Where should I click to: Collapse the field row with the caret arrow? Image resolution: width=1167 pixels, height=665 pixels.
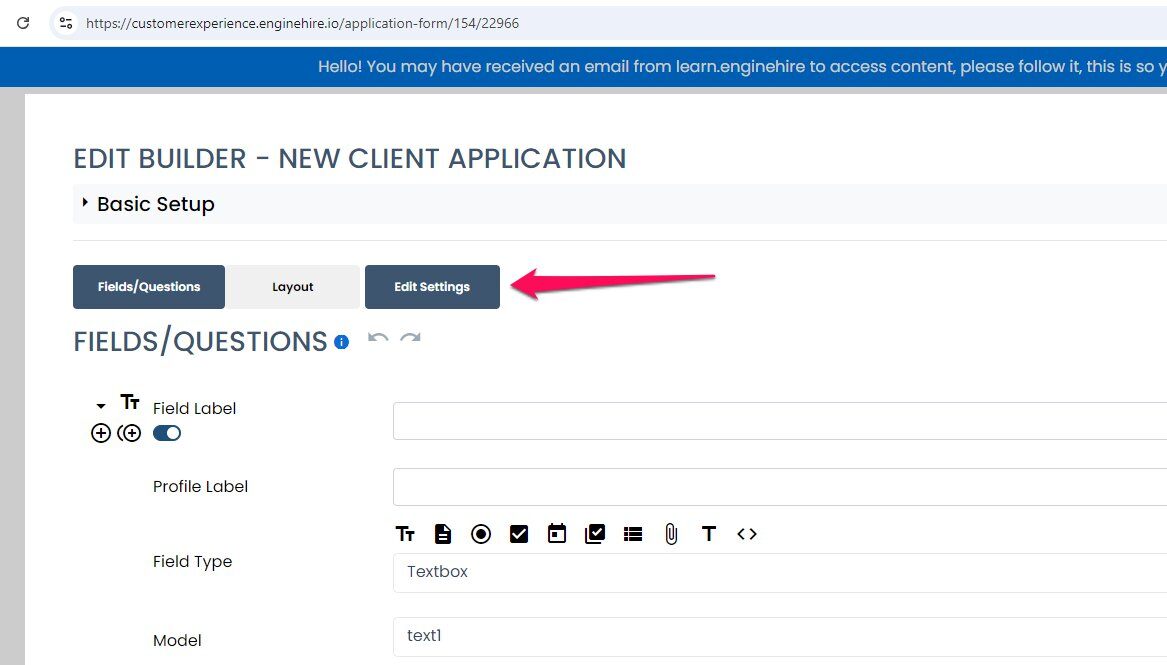point(100,406)
